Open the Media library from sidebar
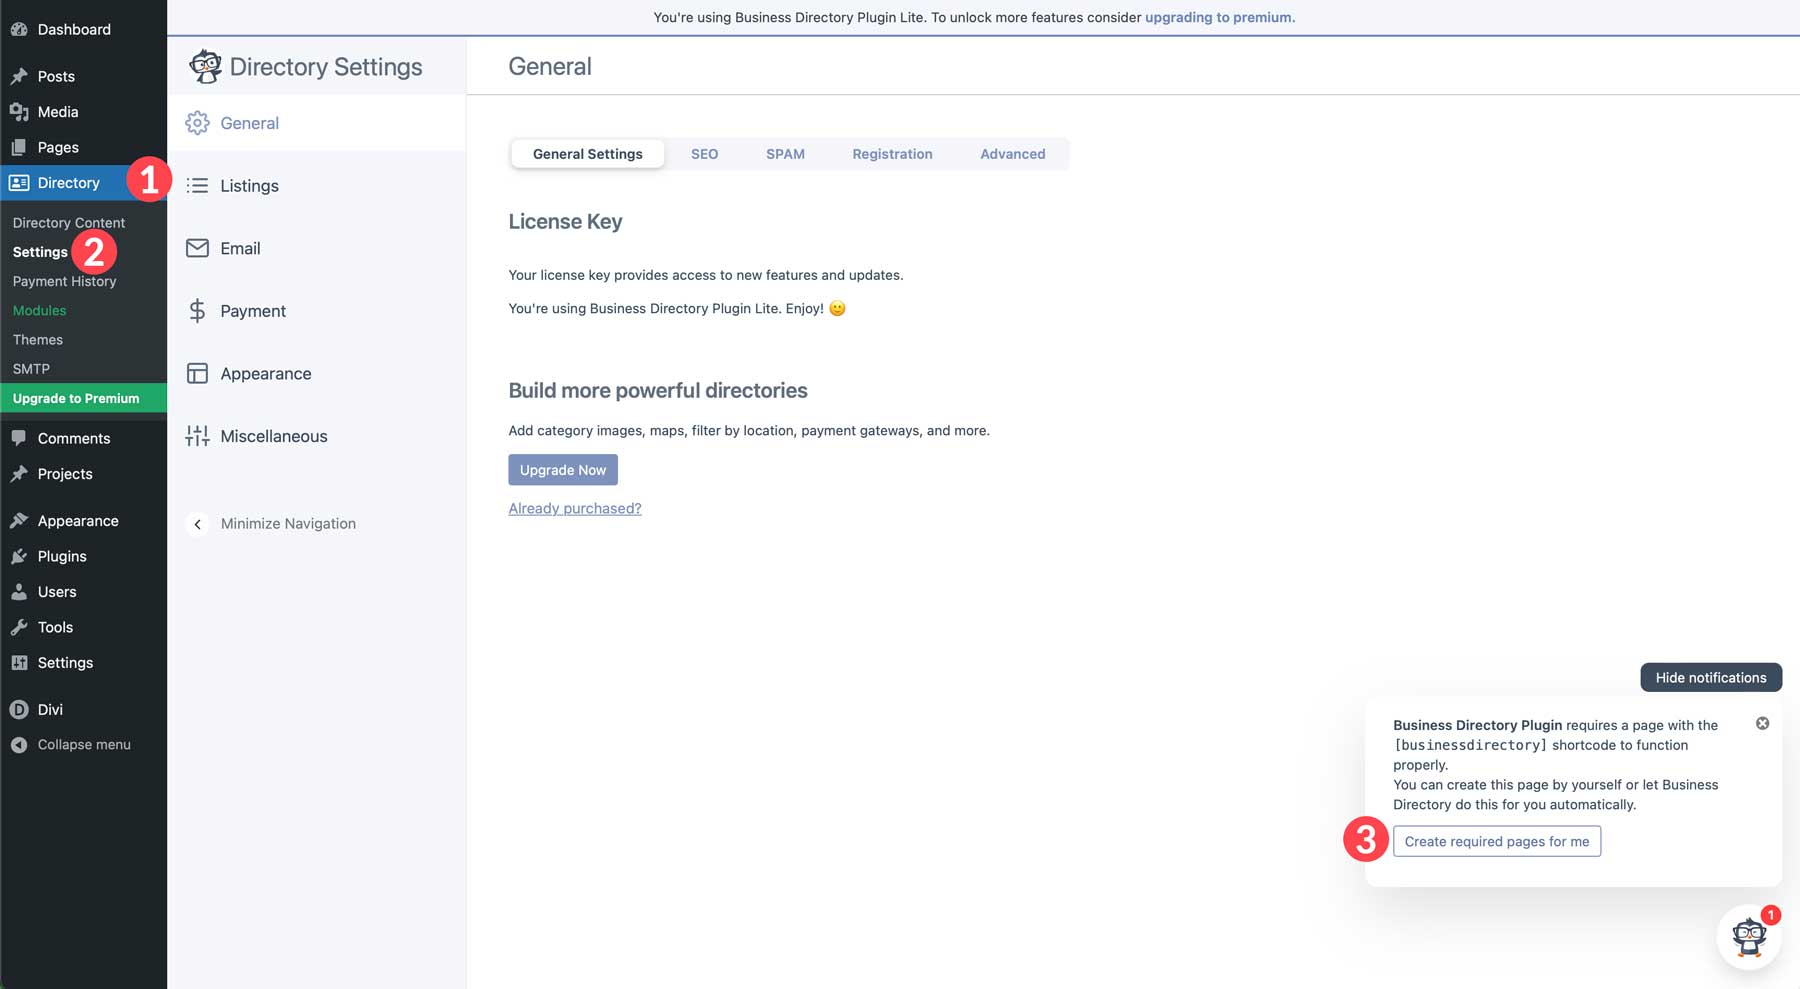The image size is (1800, 989). click(57, 111)
